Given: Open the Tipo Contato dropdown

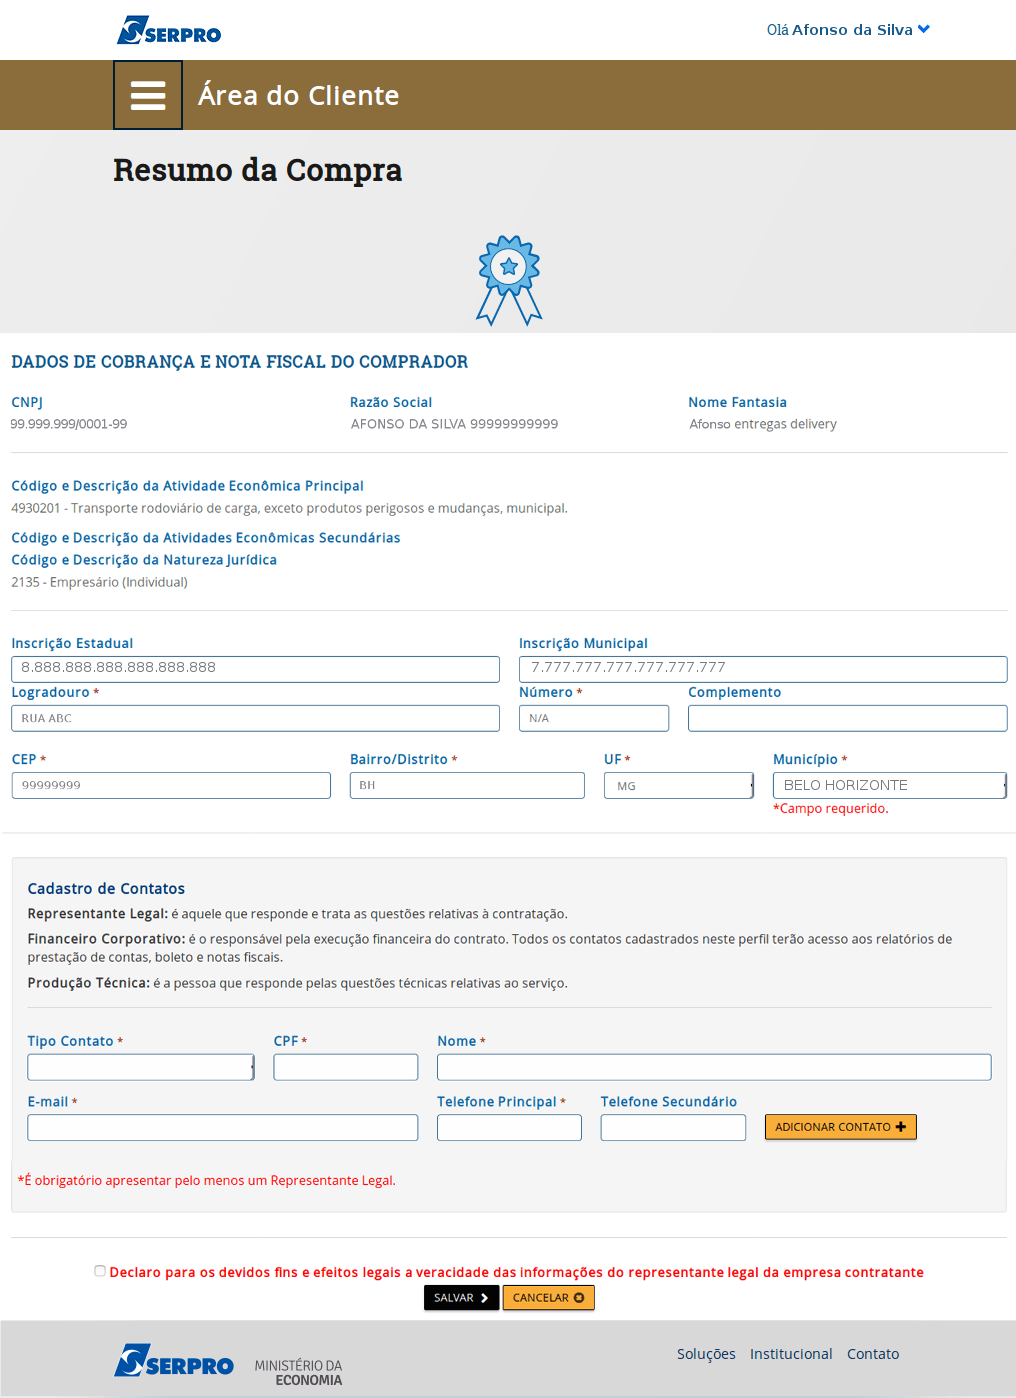Looking at the screenshot, I should point(141,1067).
